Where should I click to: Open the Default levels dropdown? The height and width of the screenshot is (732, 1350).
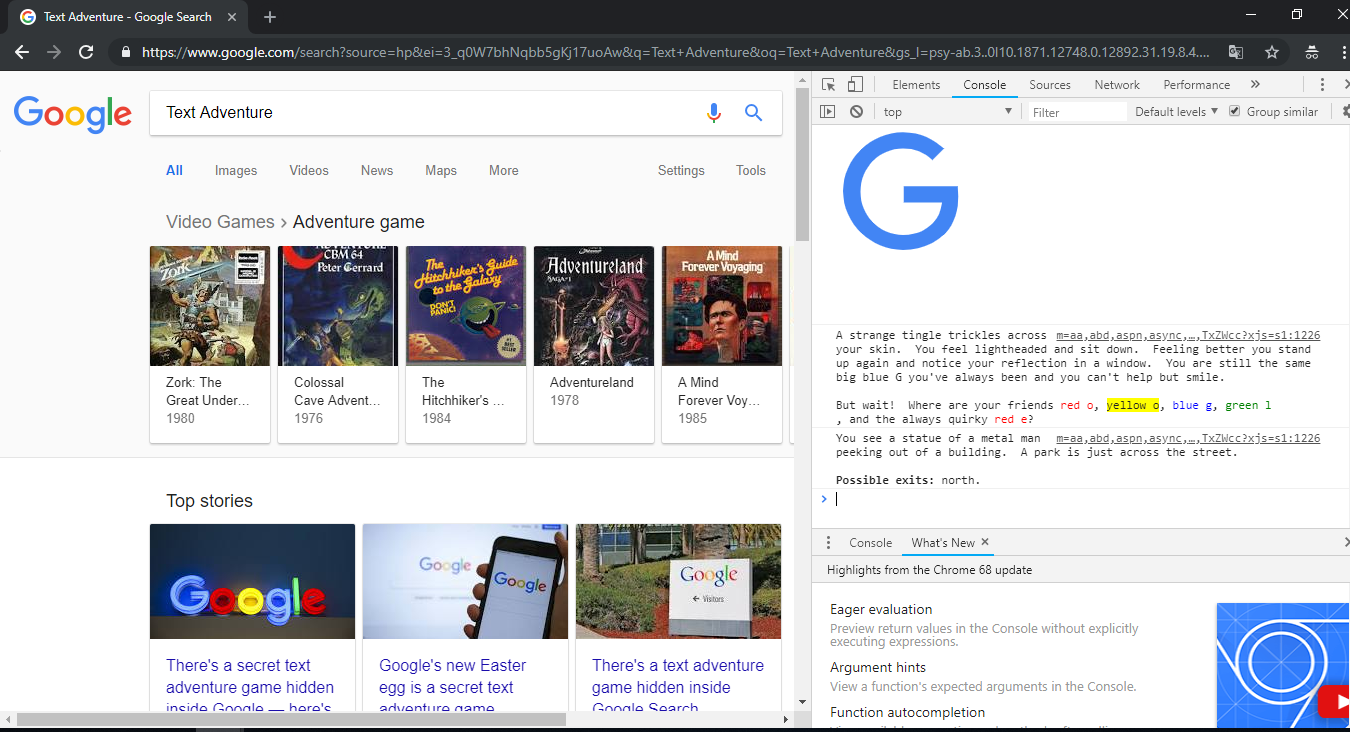[1176, 112]
